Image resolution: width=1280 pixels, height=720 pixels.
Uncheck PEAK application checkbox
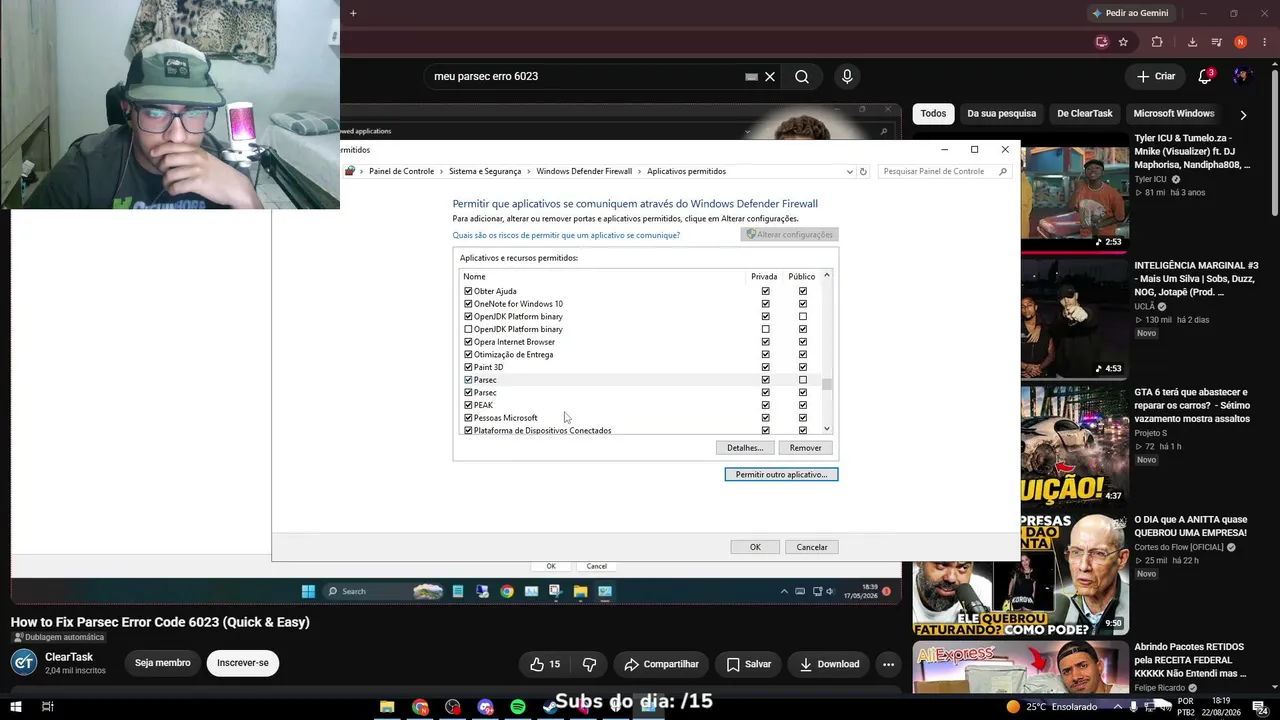coord(468,405)
